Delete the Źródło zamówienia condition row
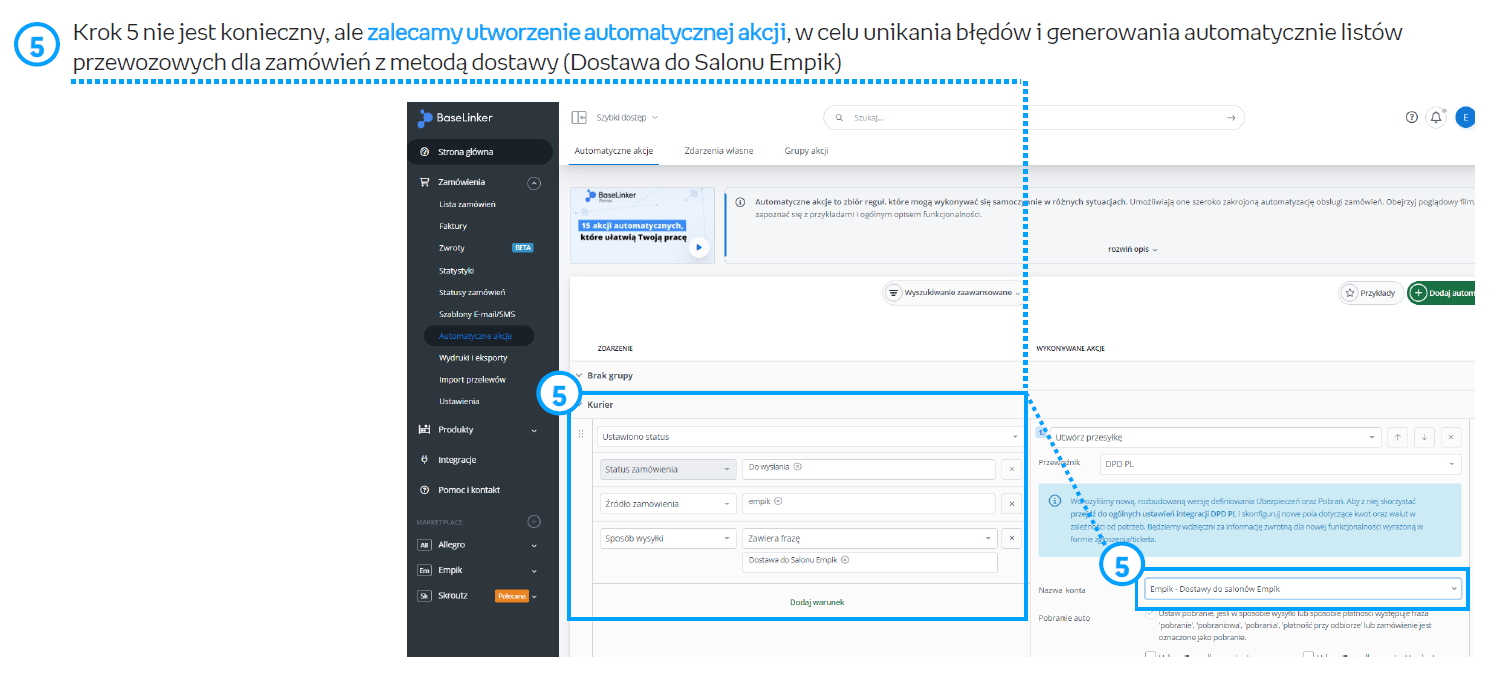Viewport: 1508px width, 682px height. 1010,504
